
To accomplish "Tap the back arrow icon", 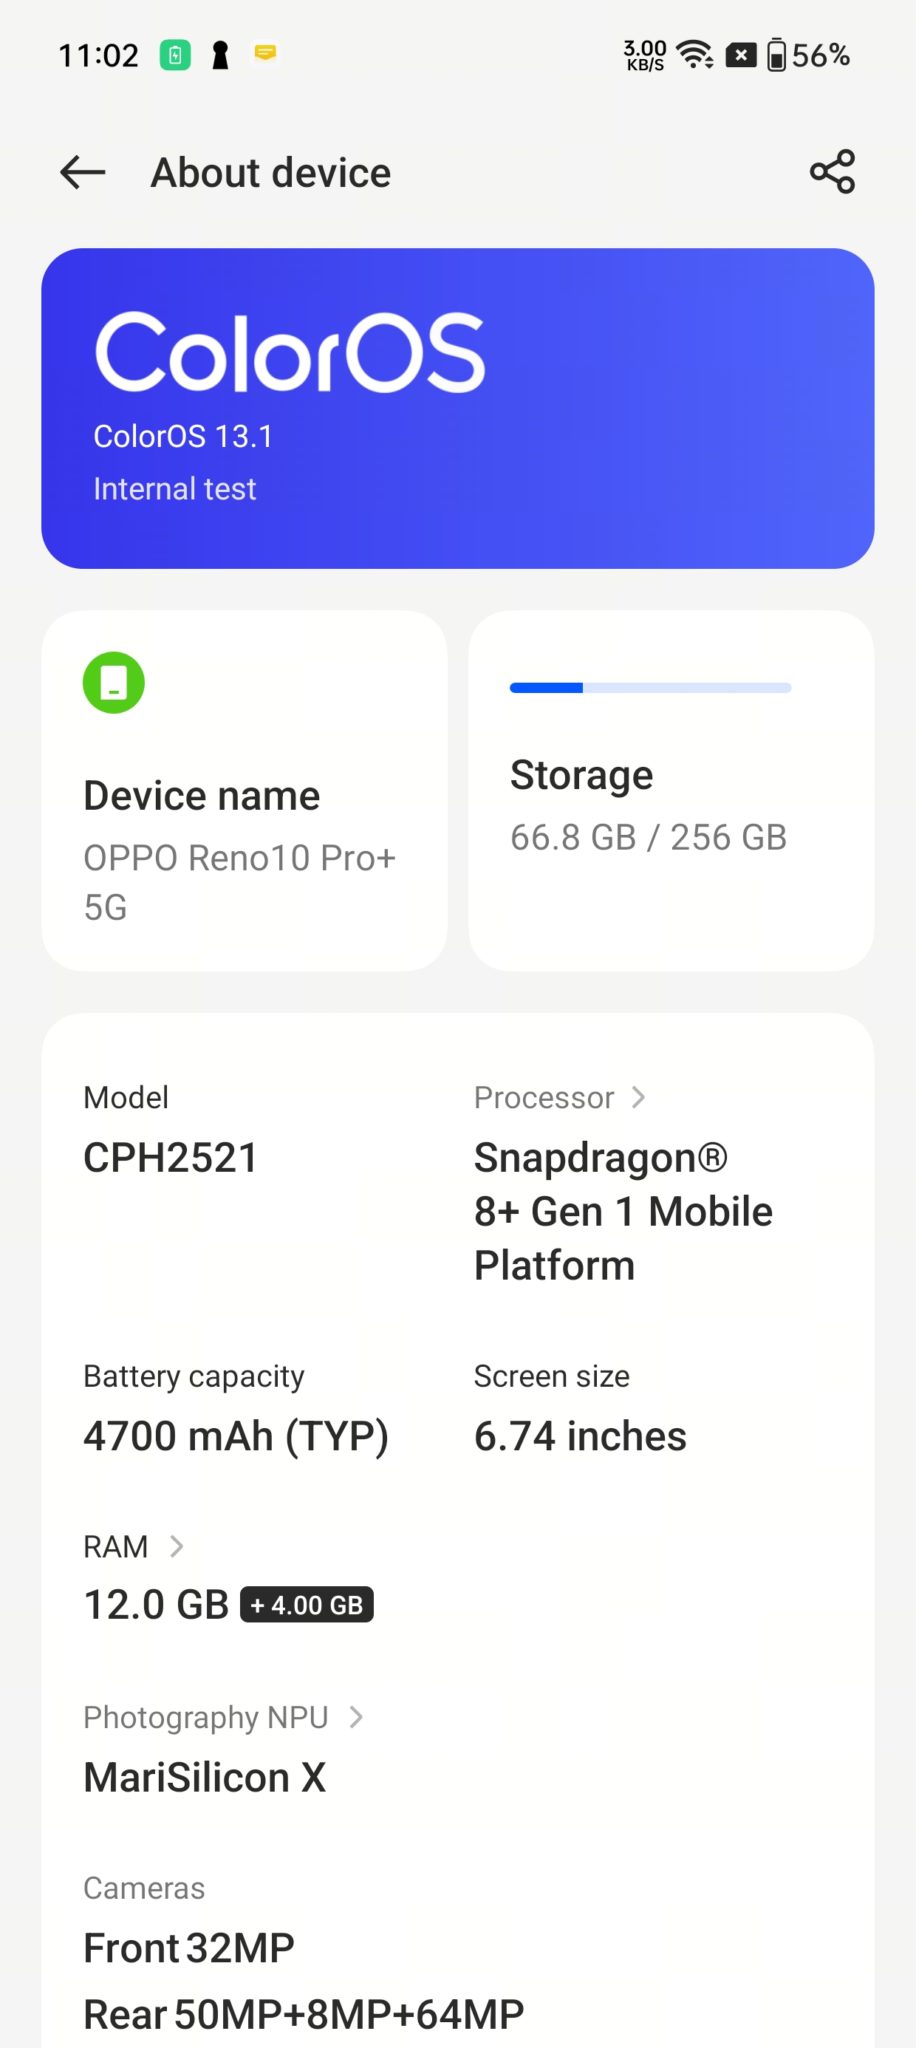I will pos(83,172).
